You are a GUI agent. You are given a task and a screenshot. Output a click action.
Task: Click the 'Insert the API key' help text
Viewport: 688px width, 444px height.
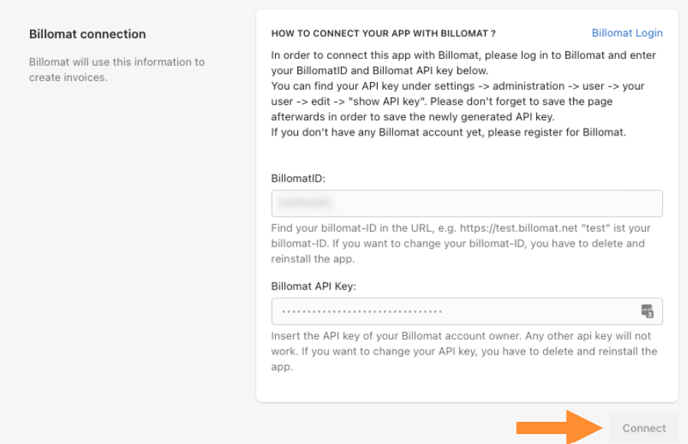[464, 351]
